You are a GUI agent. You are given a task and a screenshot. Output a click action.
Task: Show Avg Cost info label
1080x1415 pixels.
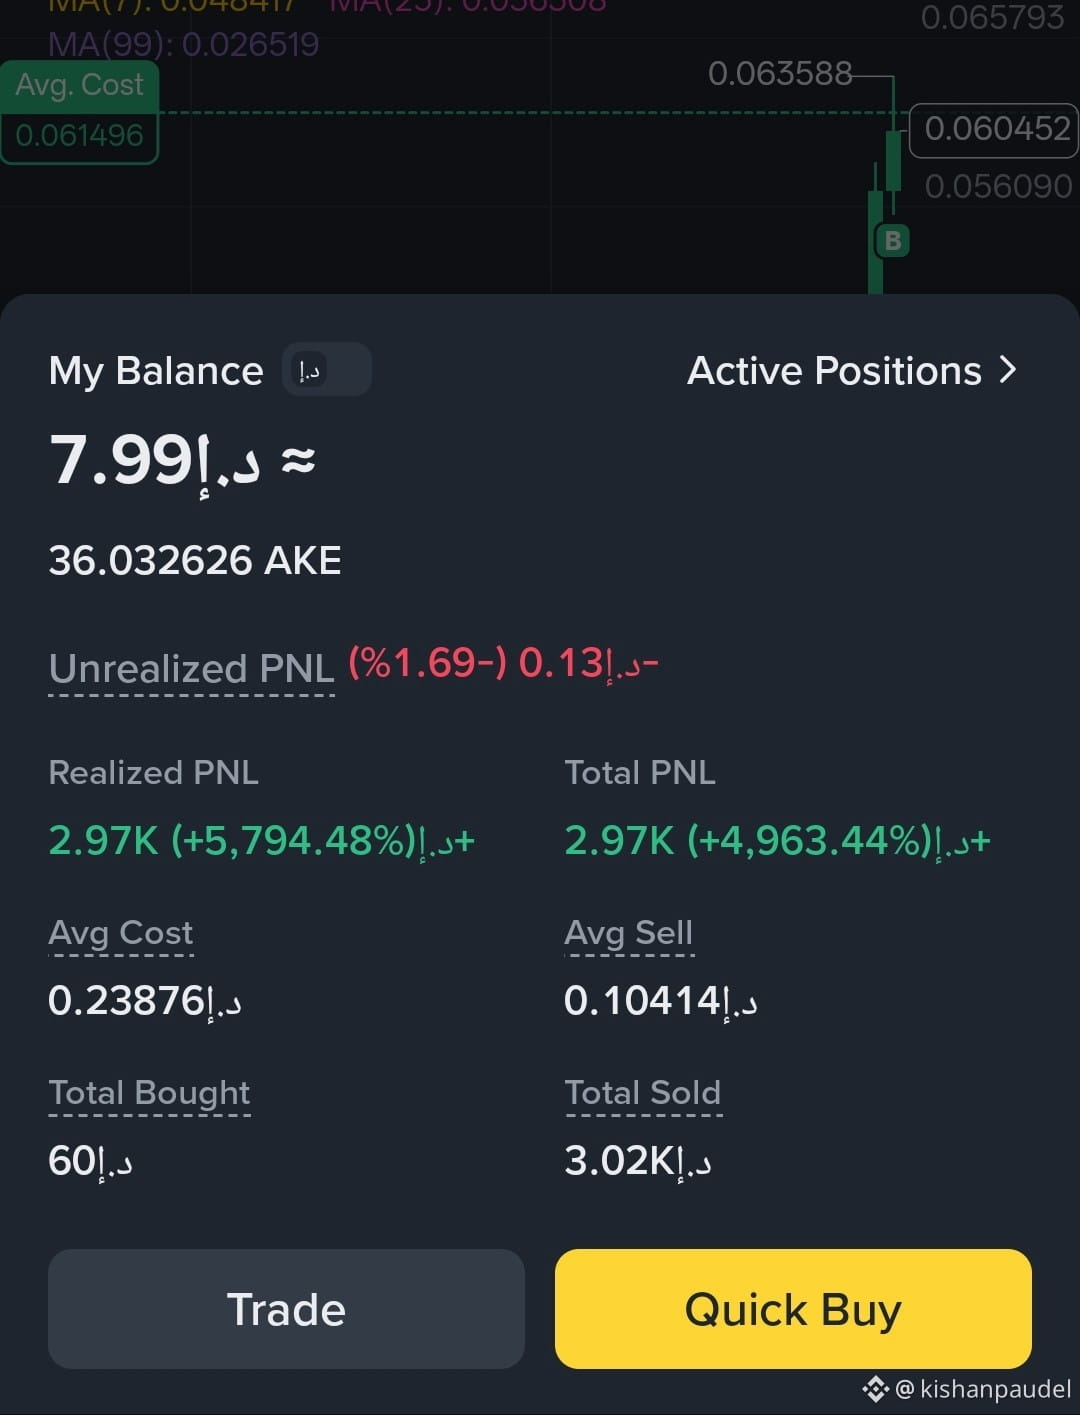[x=120, y=933]
